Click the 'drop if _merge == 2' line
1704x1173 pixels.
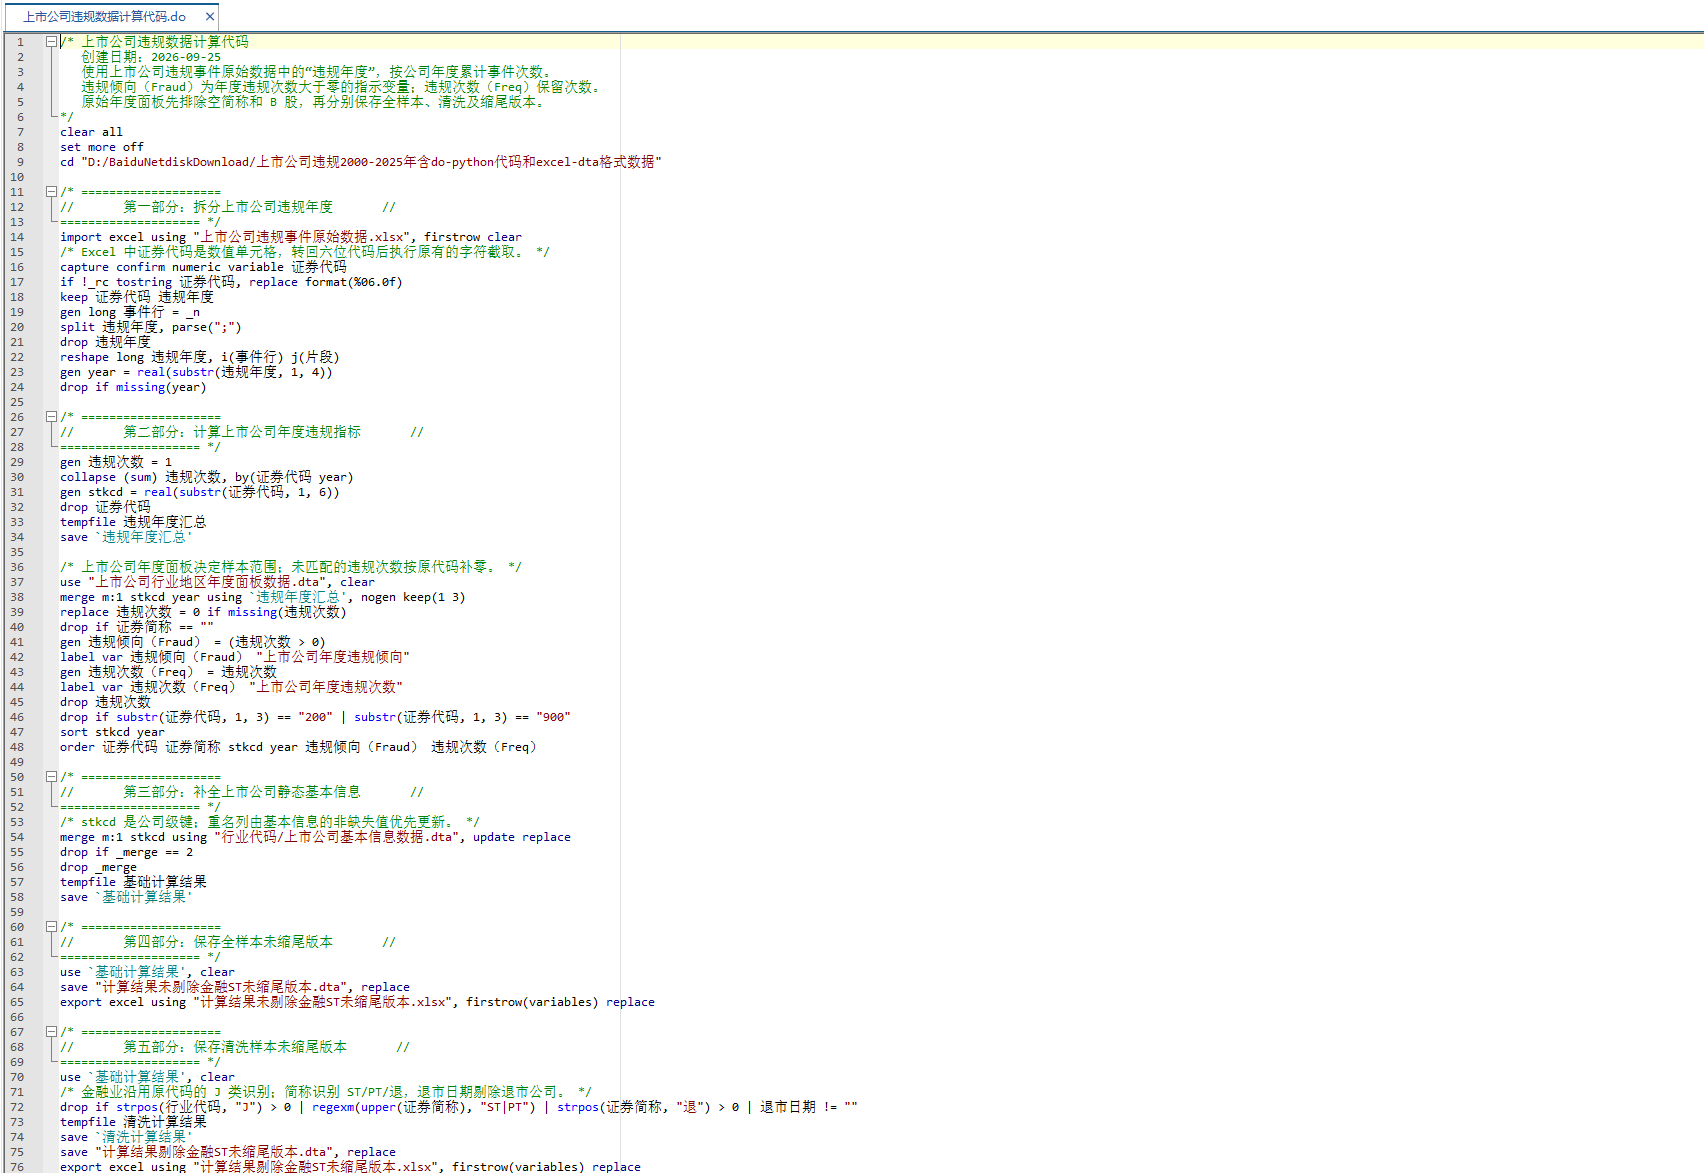coord(126,852)
